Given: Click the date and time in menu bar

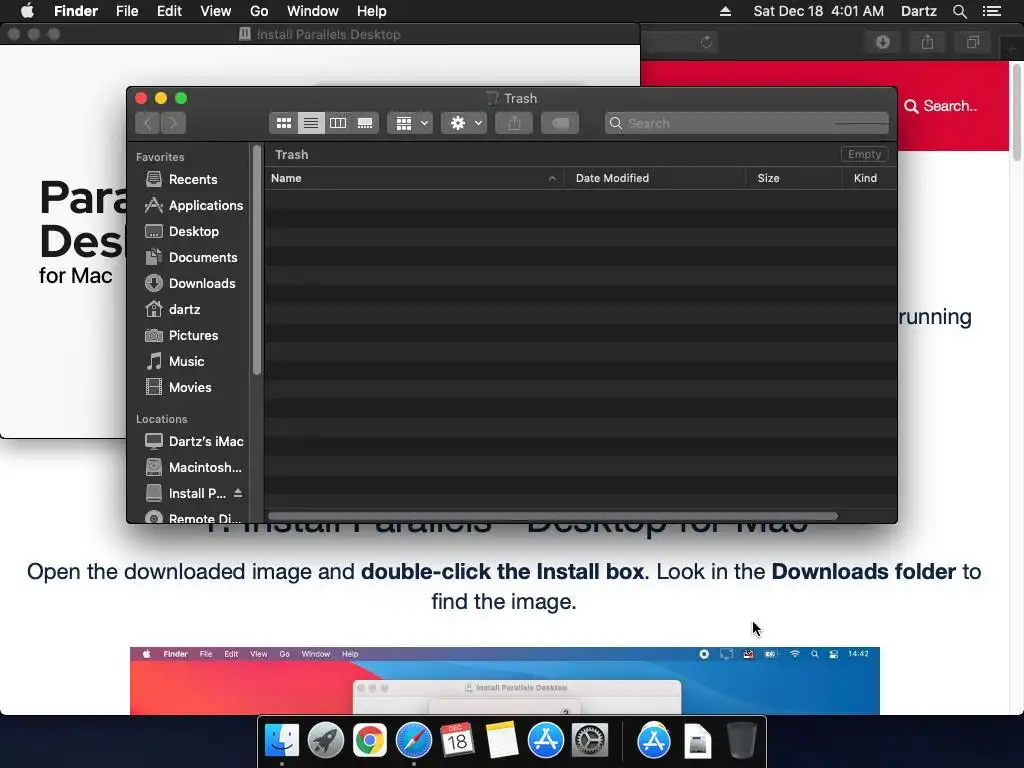Looking at the screenshot, I should point(818,11).
